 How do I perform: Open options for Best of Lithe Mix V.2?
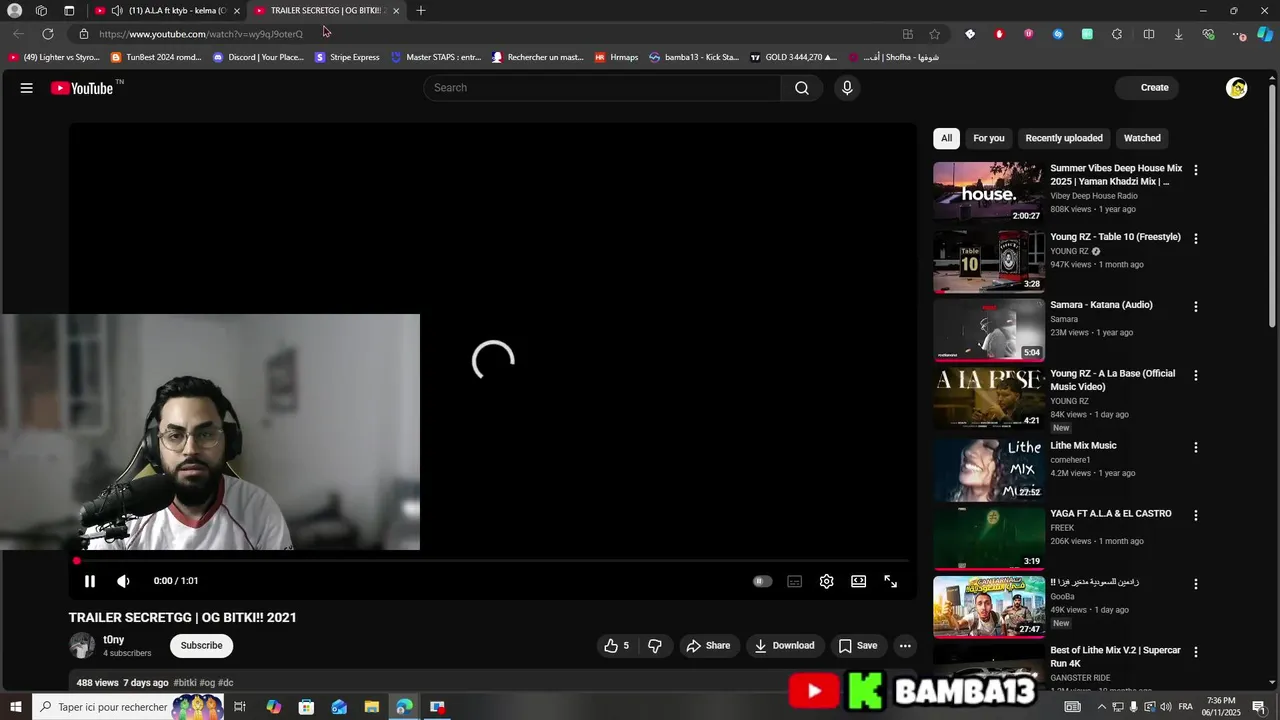coord(1196,652)
